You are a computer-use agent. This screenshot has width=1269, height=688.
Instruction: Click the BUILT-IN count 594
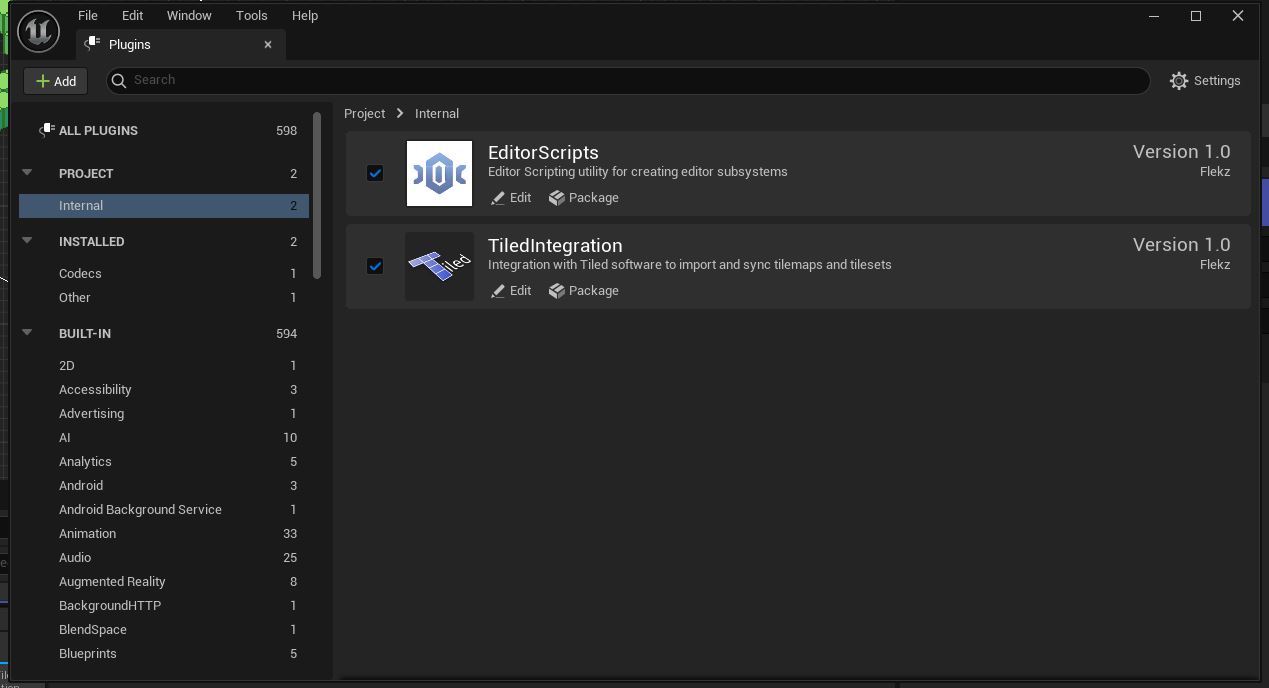point(286,333)
